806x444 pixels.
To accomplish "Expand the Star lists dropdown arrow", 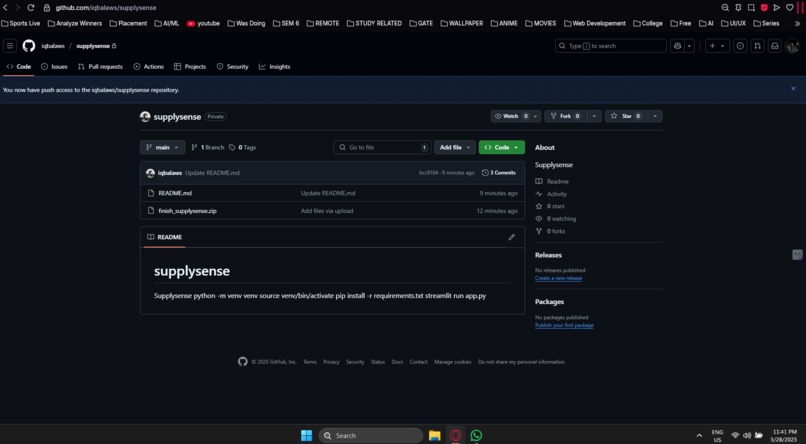I will (655, 116).
